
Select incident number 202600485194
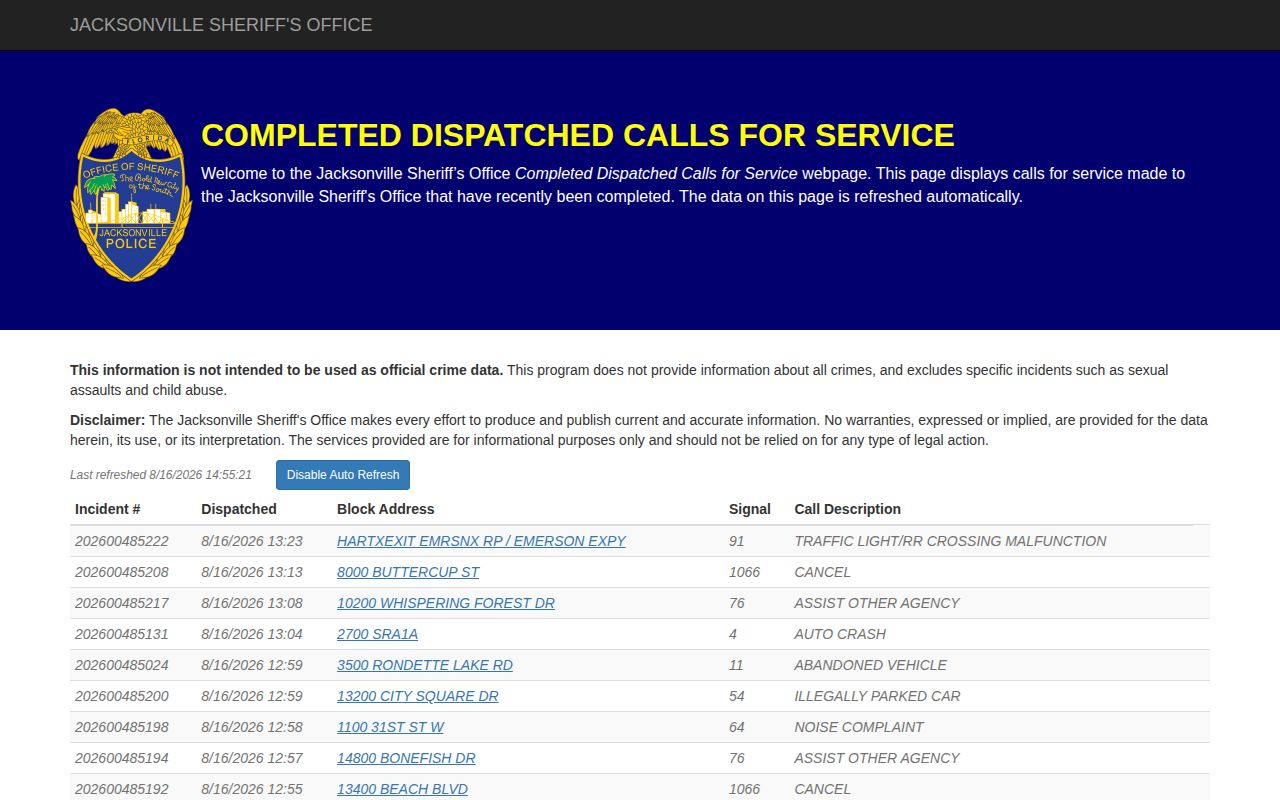point(122,758)
